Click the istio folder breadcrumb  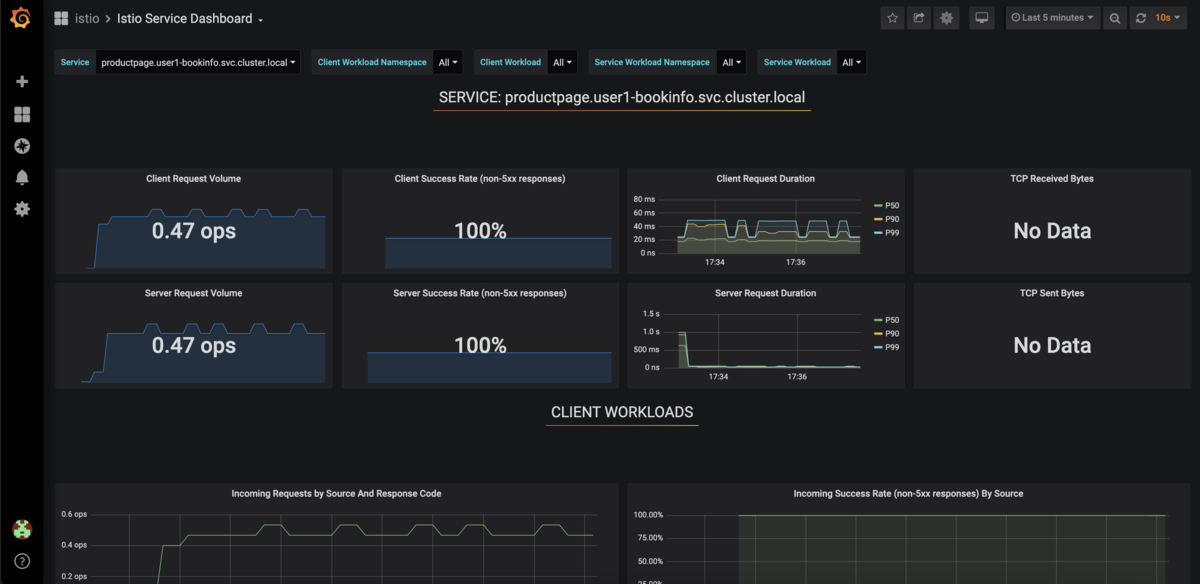tap(87, 18)
